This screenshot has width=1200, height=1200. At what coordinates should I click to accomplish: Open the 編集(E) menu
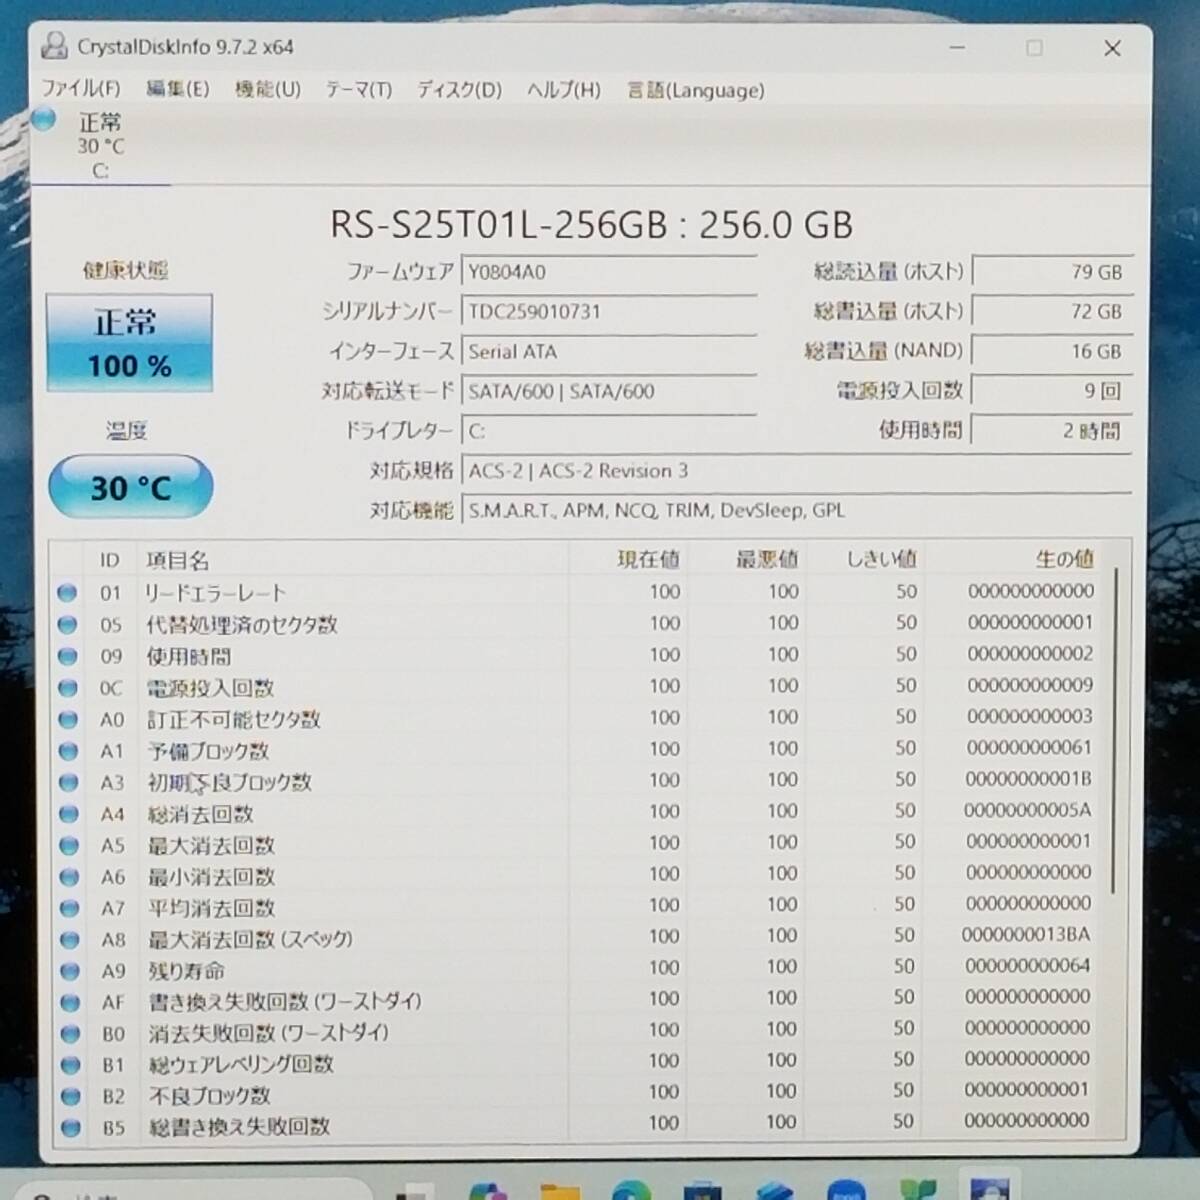click(x=178, y=88)
